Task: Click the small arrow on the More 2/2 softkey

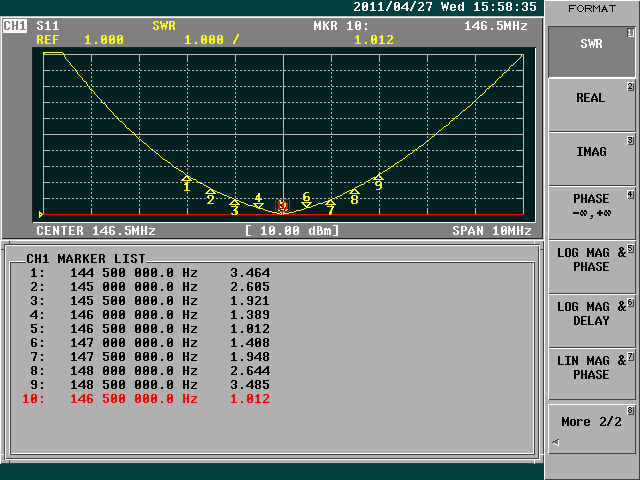Action: (x=556, y=442)
